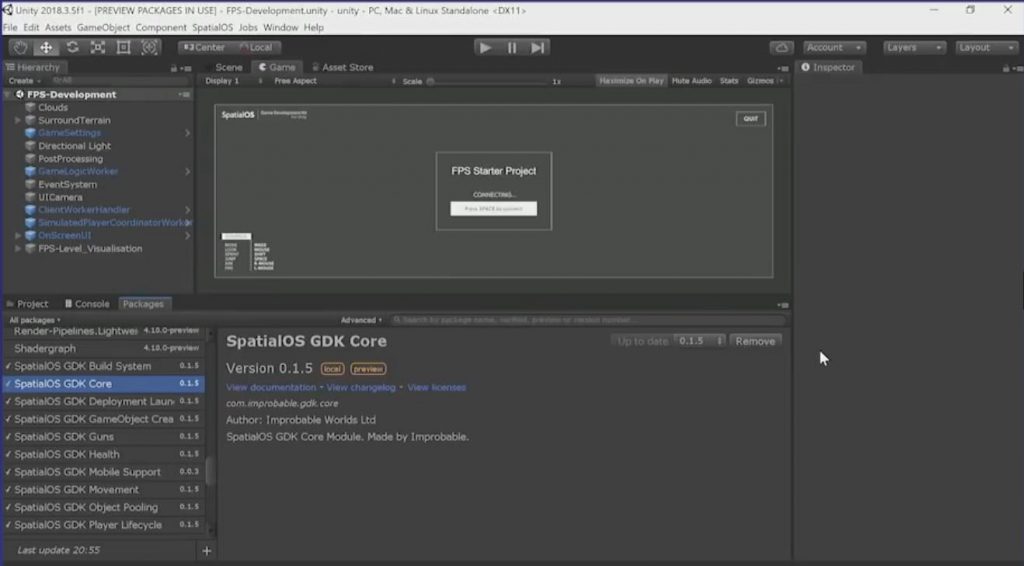The image size is (1024, 566).
Task: Open the Account dropdown
Action: [834, 48]
